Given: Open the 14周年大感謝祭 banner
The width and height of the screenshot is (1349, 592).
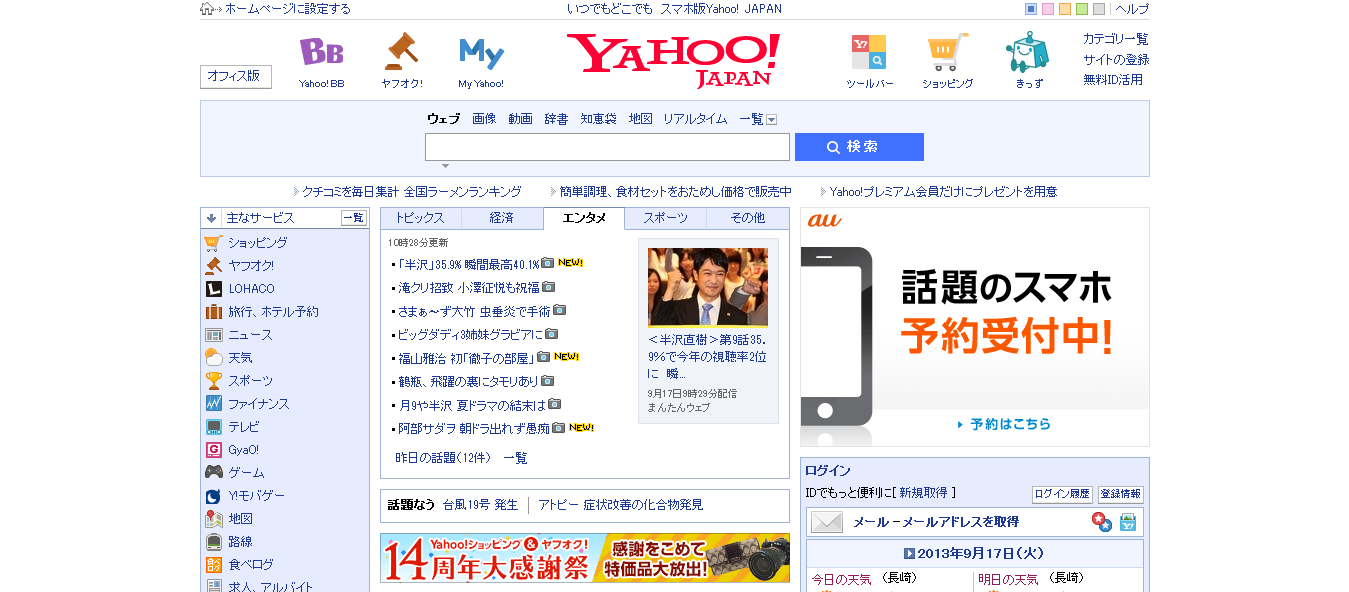Looking at the screenshot, I should [x=585, y=558].
